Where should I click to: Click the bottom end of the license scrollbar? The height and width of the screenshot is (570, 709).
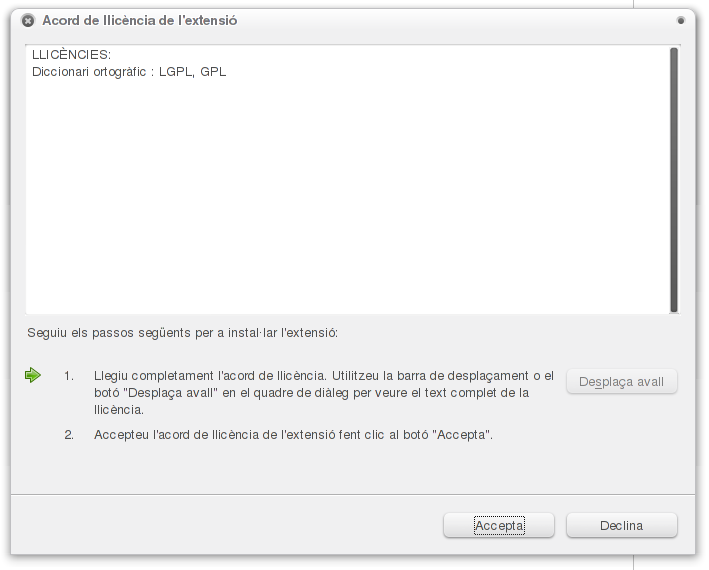tap(674, 308)
